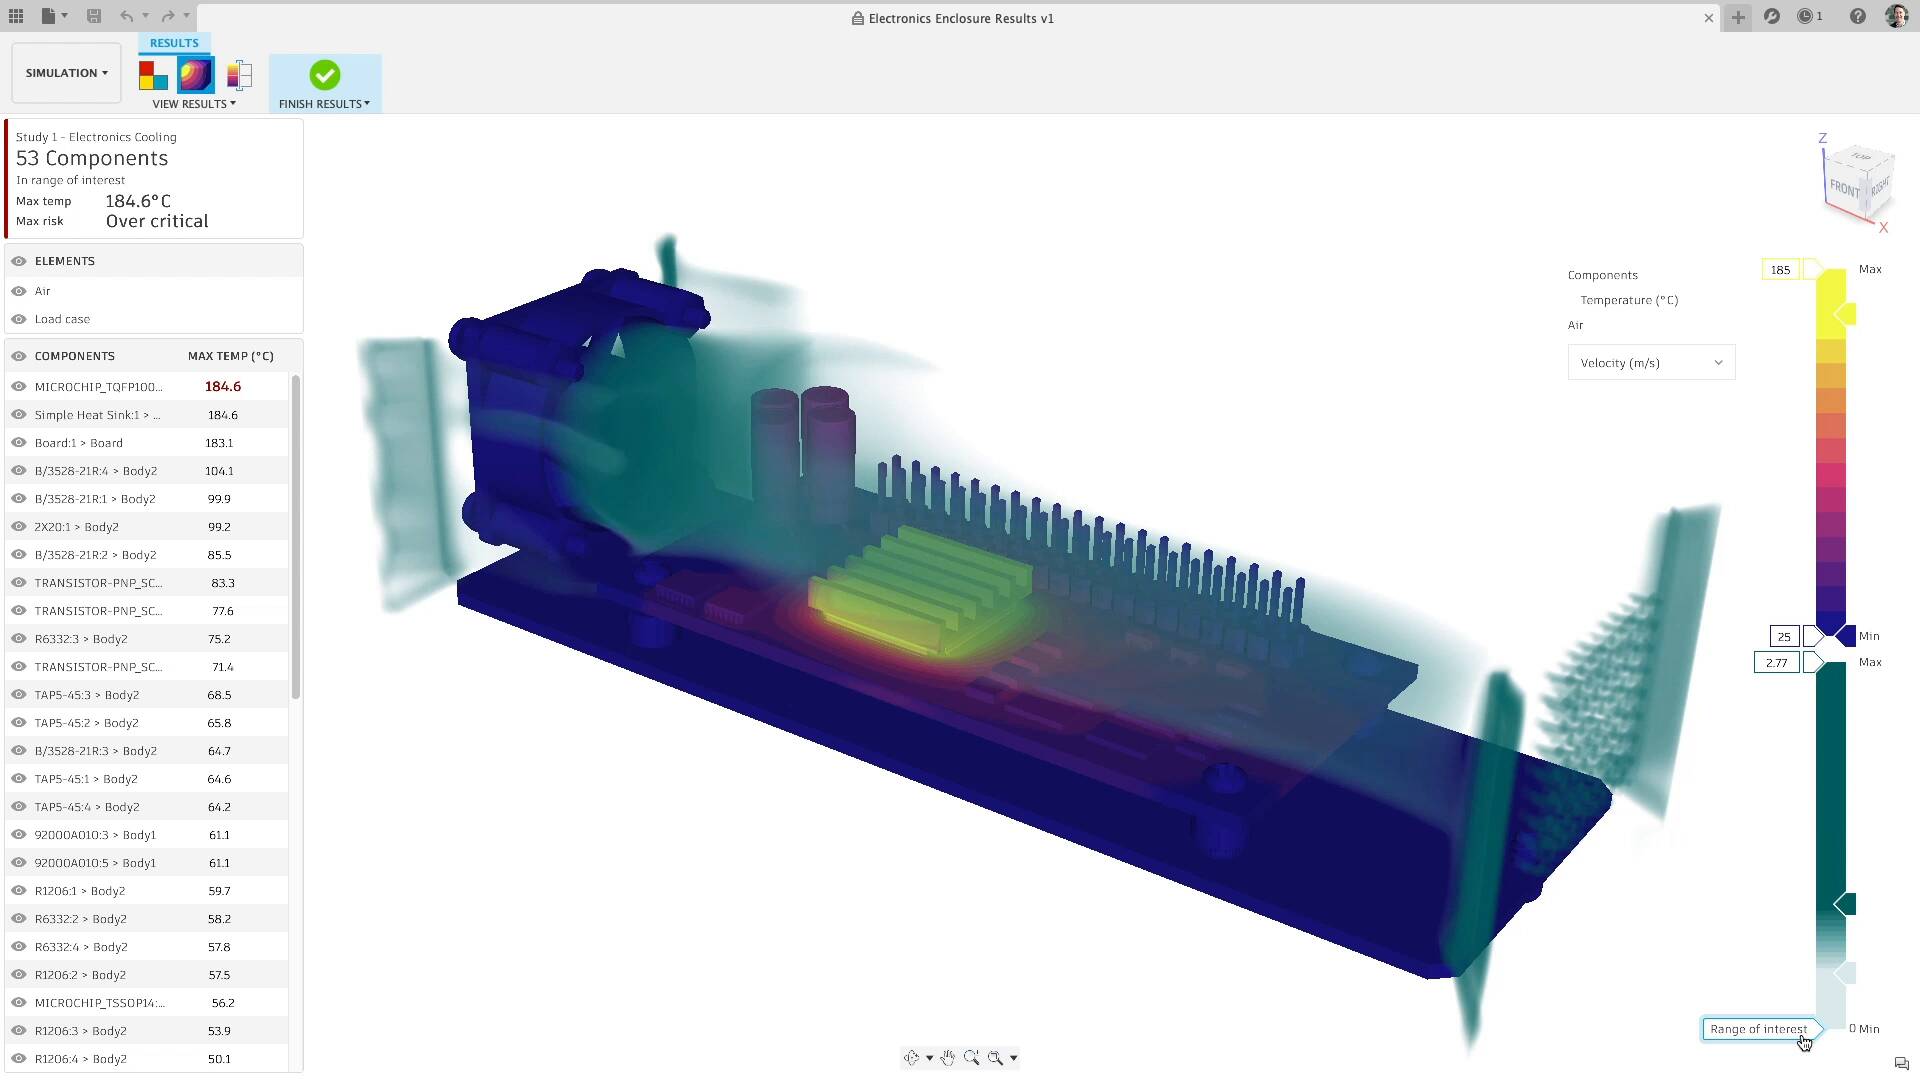This screenshot has height=1080, width=1920.
Task: Open the Velocity (m/s) air result dropdown
Action: [1651, 363]
